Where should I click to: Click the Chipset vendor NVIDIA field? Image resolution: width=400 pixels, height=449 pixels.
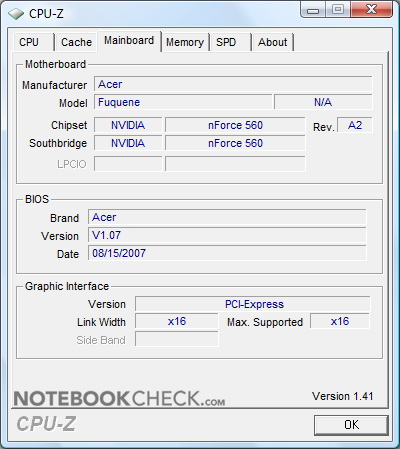tap(128, 125)
